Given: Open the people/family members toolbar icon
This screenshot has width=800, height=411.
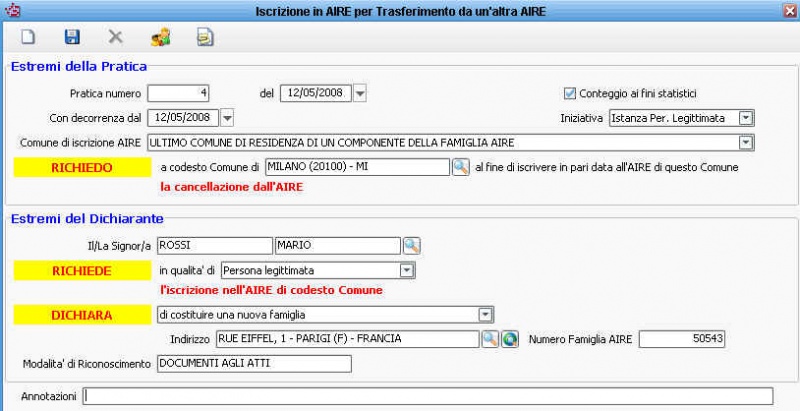Looking at the screenshot, I should click(x=161, y=37).
